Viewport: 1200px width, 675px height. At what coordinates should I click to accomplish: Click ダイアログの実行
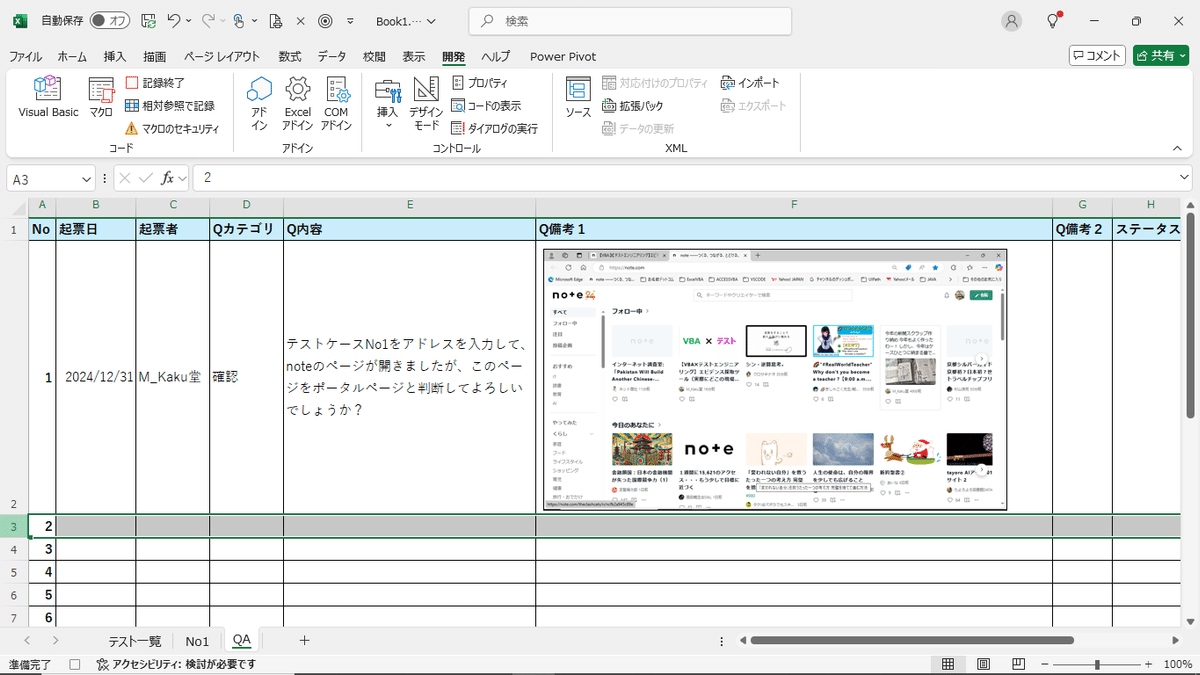coord(494,129)
